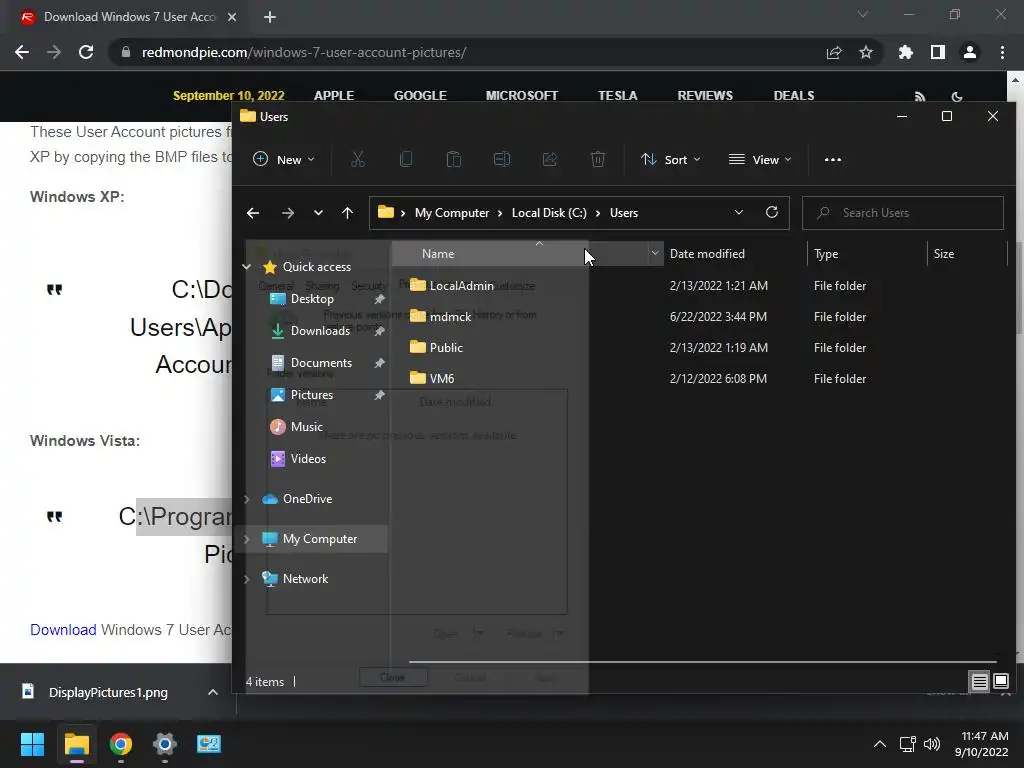Click the Copy icon in Explorer toolbar
The height and width of the screenshot is (768, 1024).
[x=406, y=159]
